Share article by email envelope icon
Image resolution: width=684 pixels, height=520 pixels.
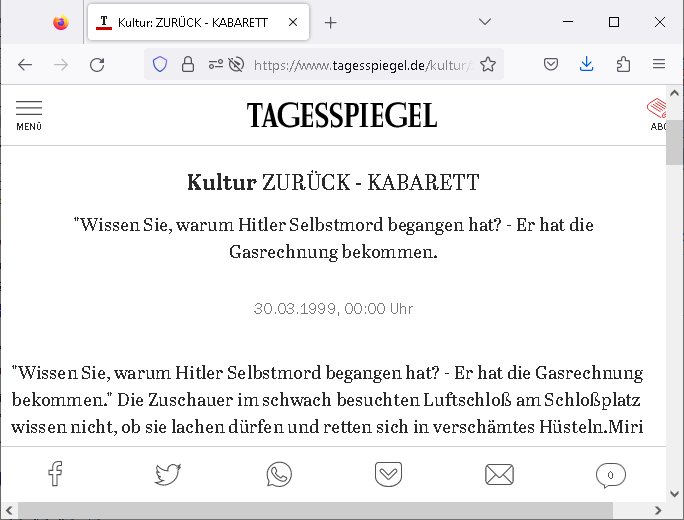[x=499, y=474]
